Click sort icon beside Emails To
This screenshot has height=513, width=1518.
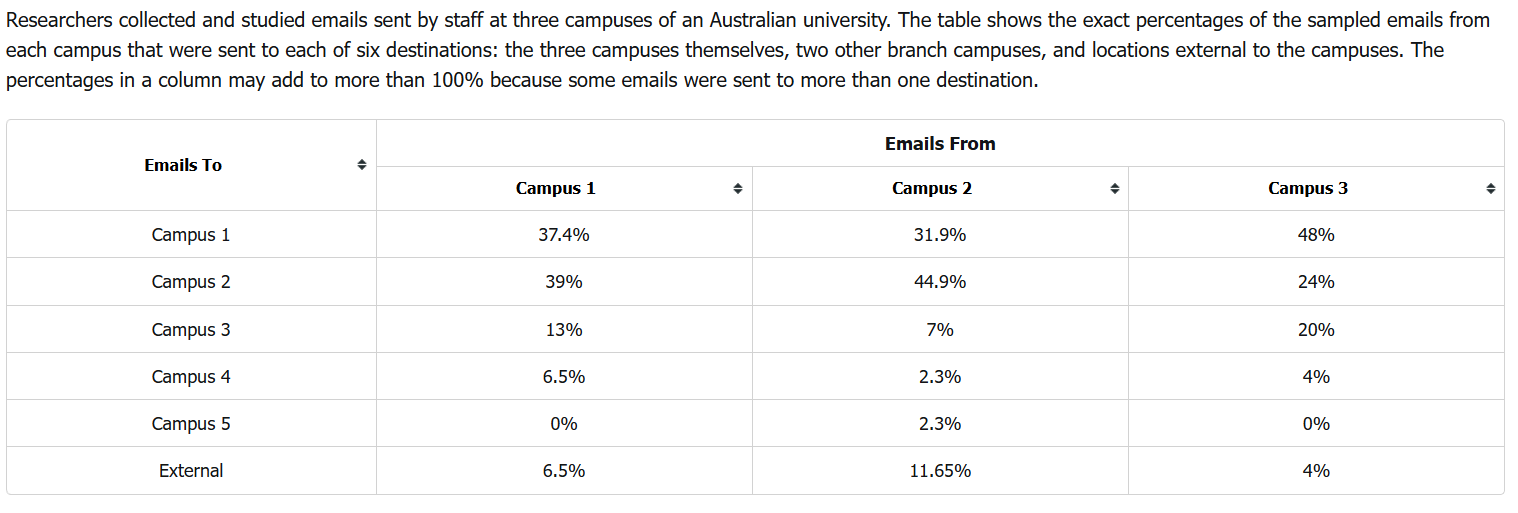pos(362,165)
